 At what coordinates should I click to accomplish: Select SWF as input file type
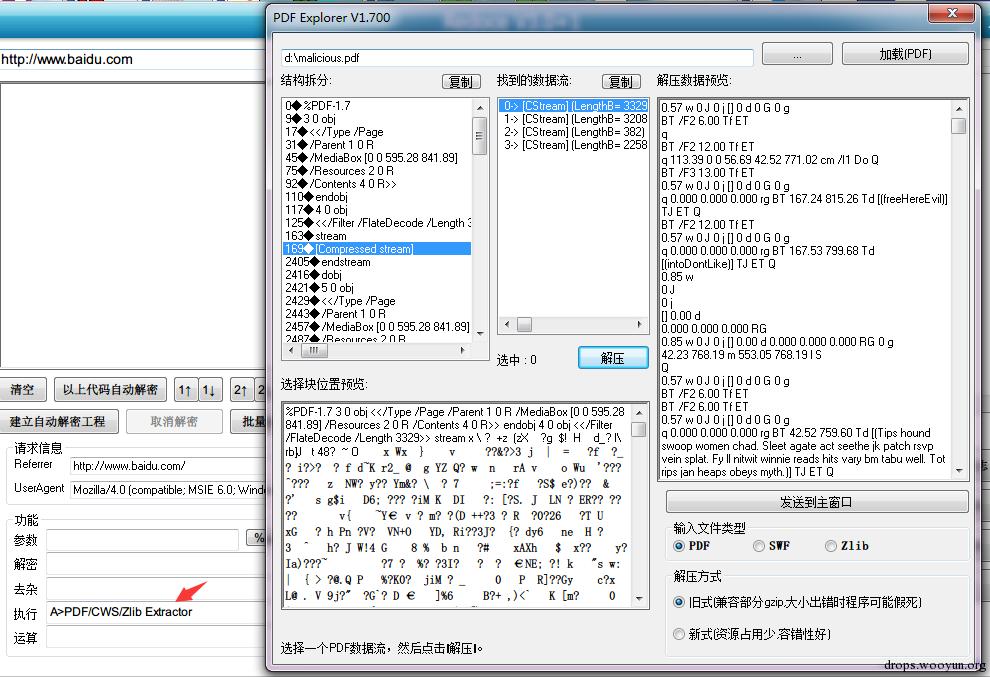click(759, 546)
